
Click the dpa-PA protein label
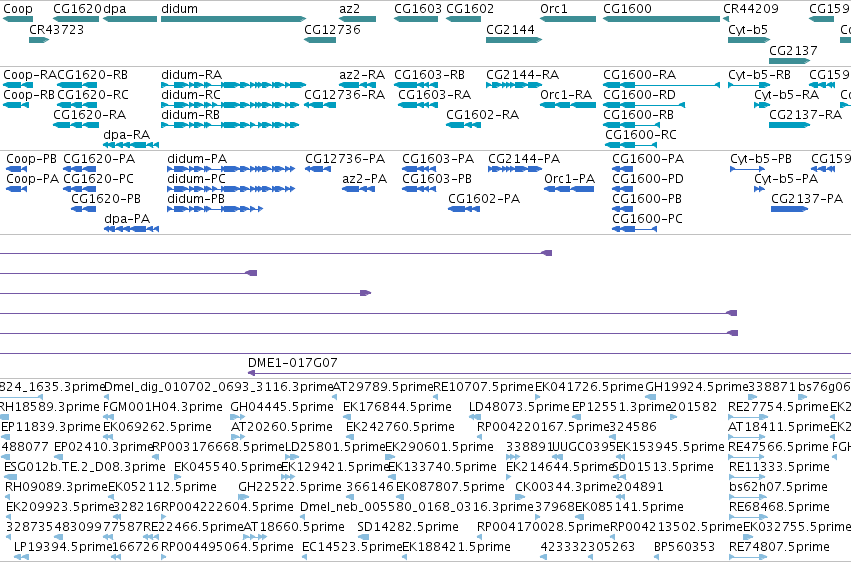(126, 219)
